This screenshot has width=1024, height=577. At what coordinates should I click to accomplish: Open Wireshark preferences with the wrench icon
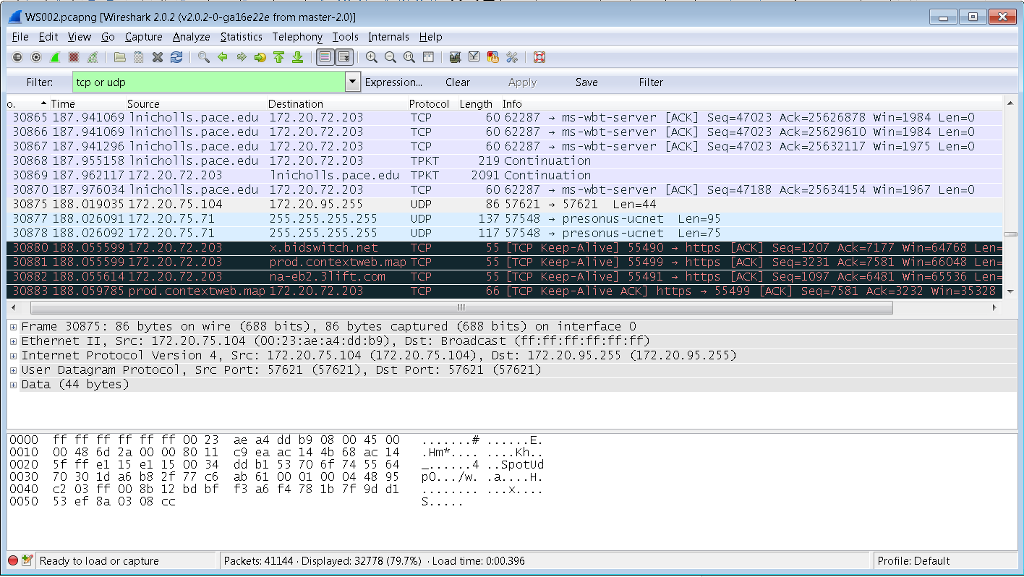(511, 57)
